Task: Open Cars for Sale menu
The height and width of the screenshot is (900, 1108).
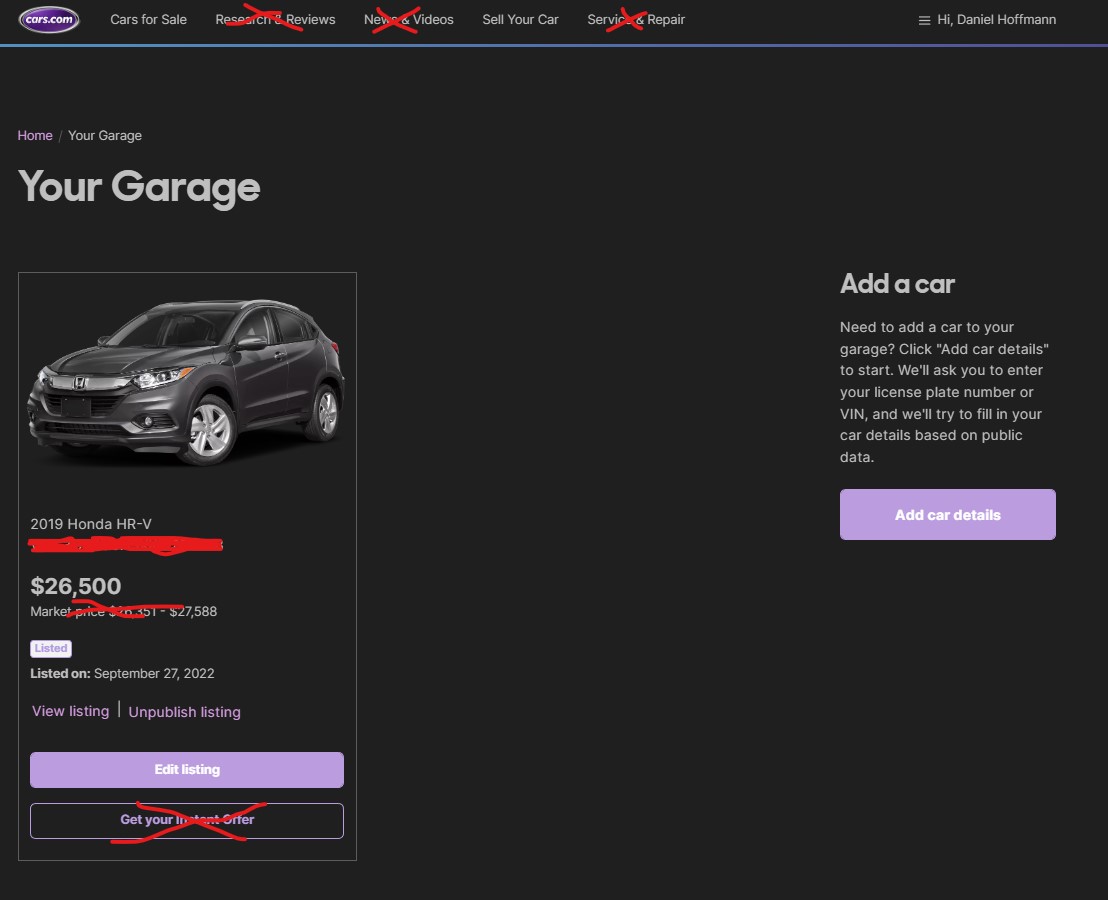Action: (148, 20)
